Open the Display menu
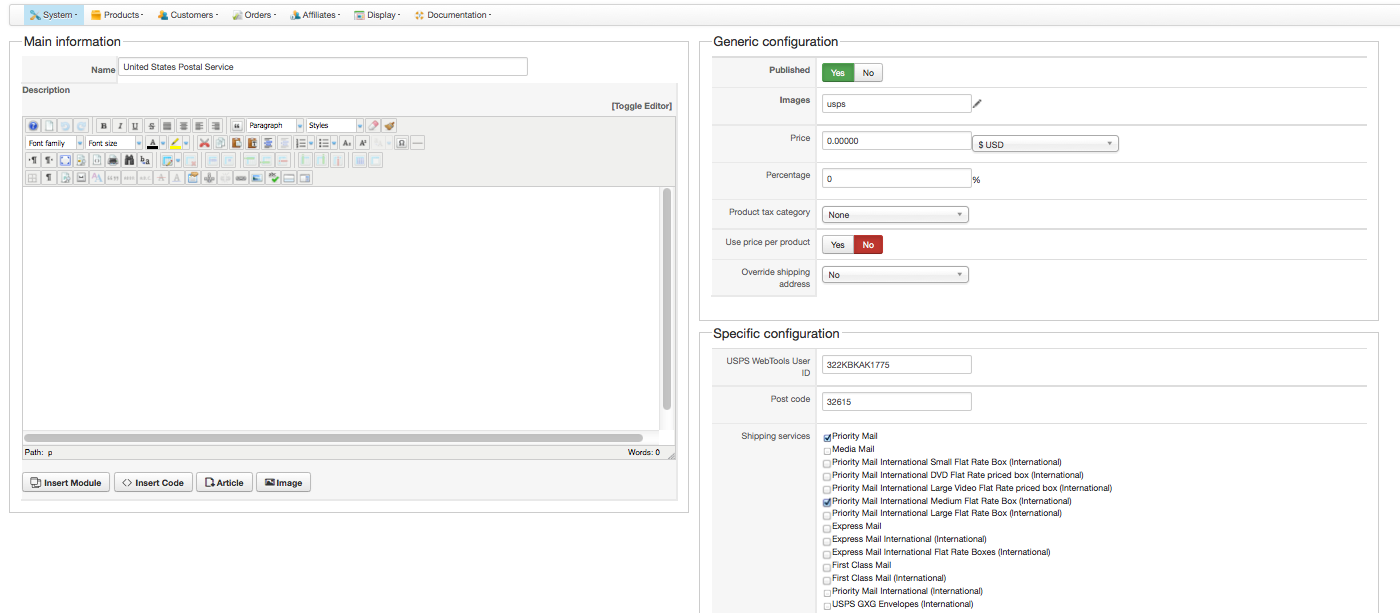The image size is (1400, 613). [x=378, y=15]
